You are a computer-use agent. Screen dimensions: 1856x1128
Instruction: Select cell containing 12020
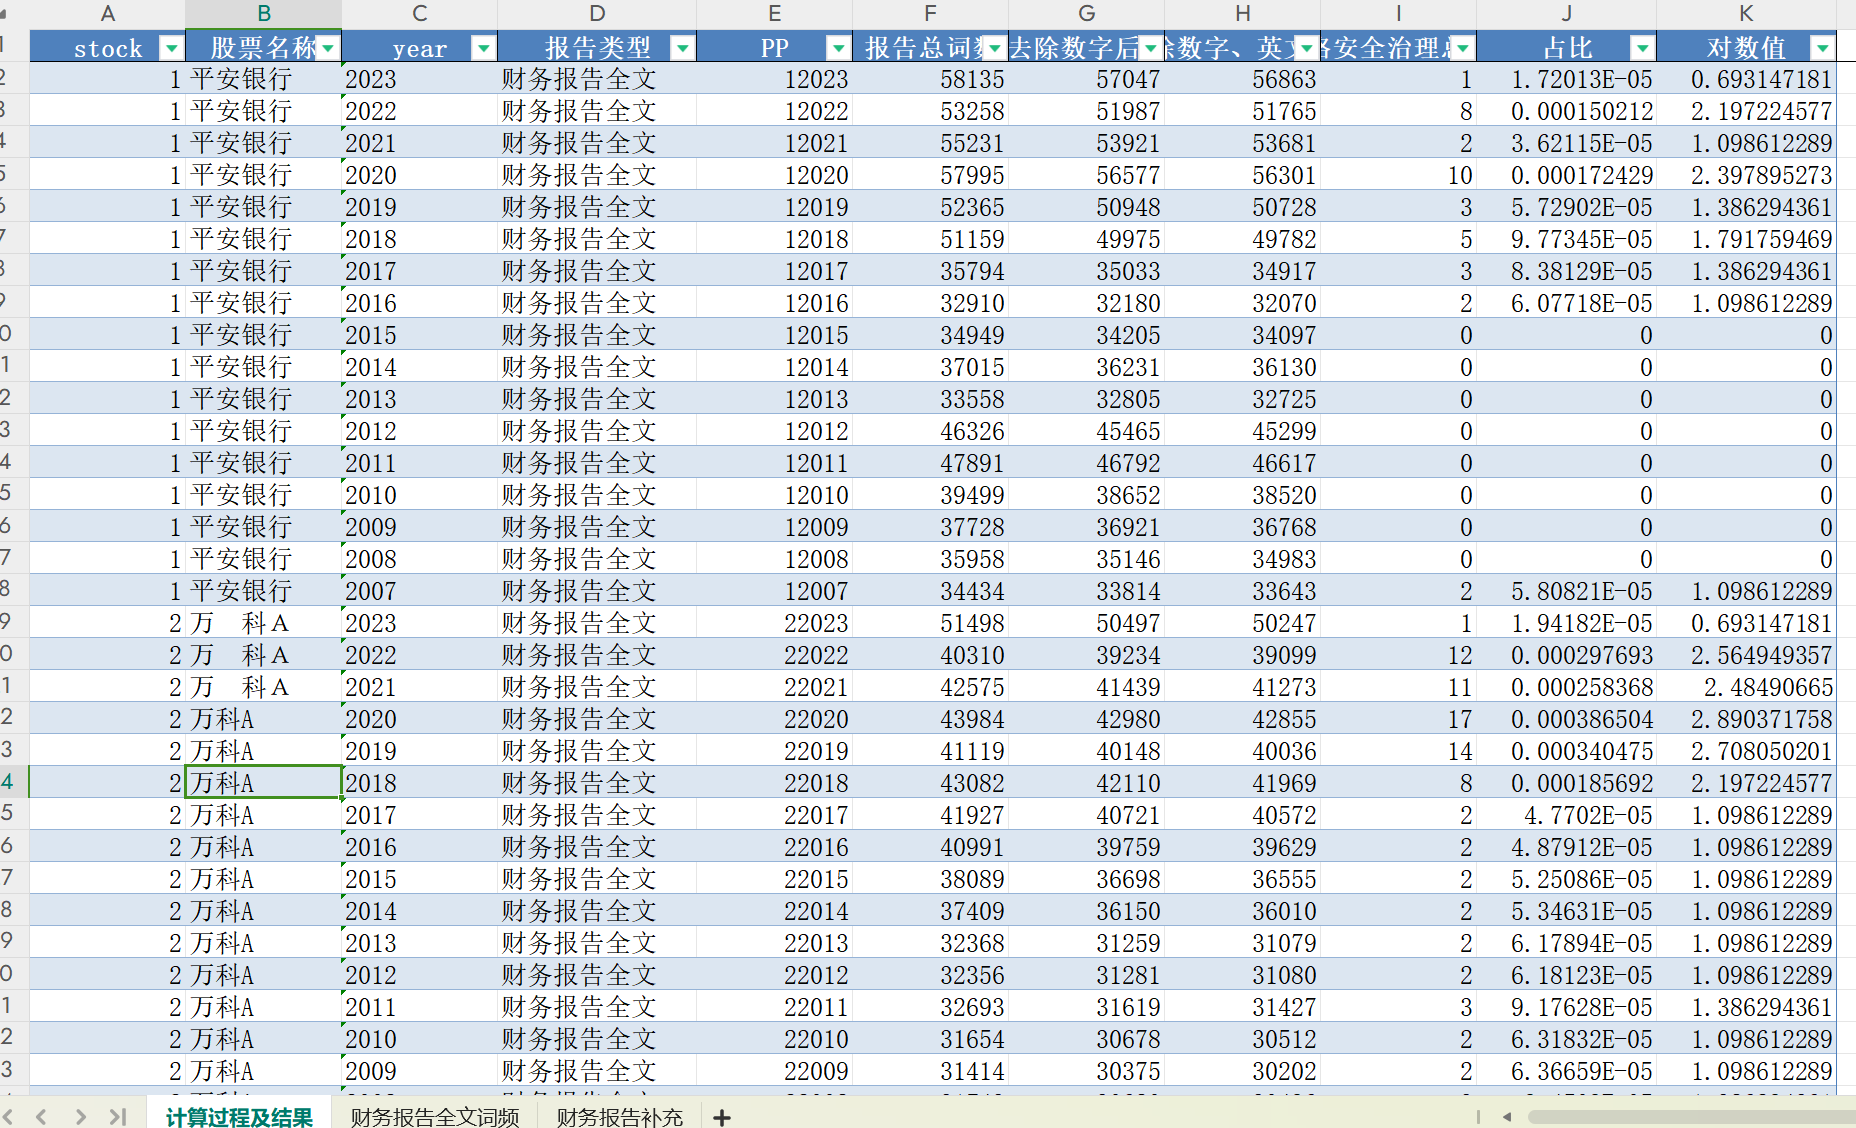point(775,175)
